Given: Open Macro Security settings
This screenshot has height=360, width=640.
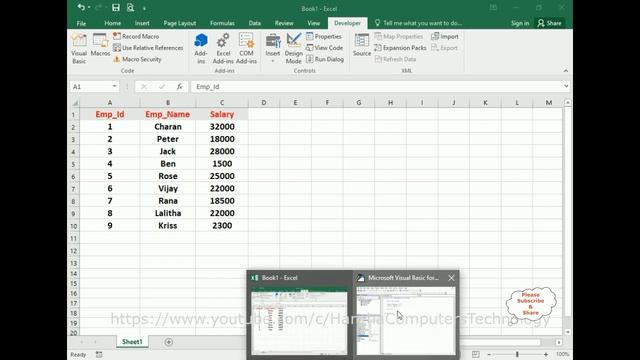Looking at the screenshot, I should [x=137, y=59].
